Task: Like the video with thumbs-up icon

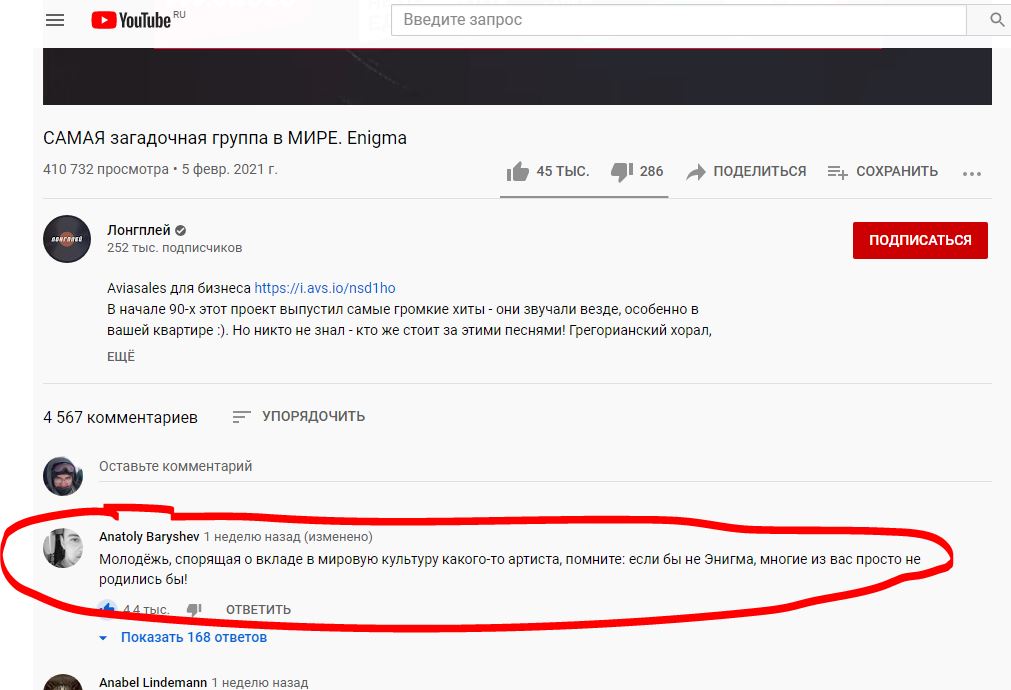Action: tap(518, 171)
